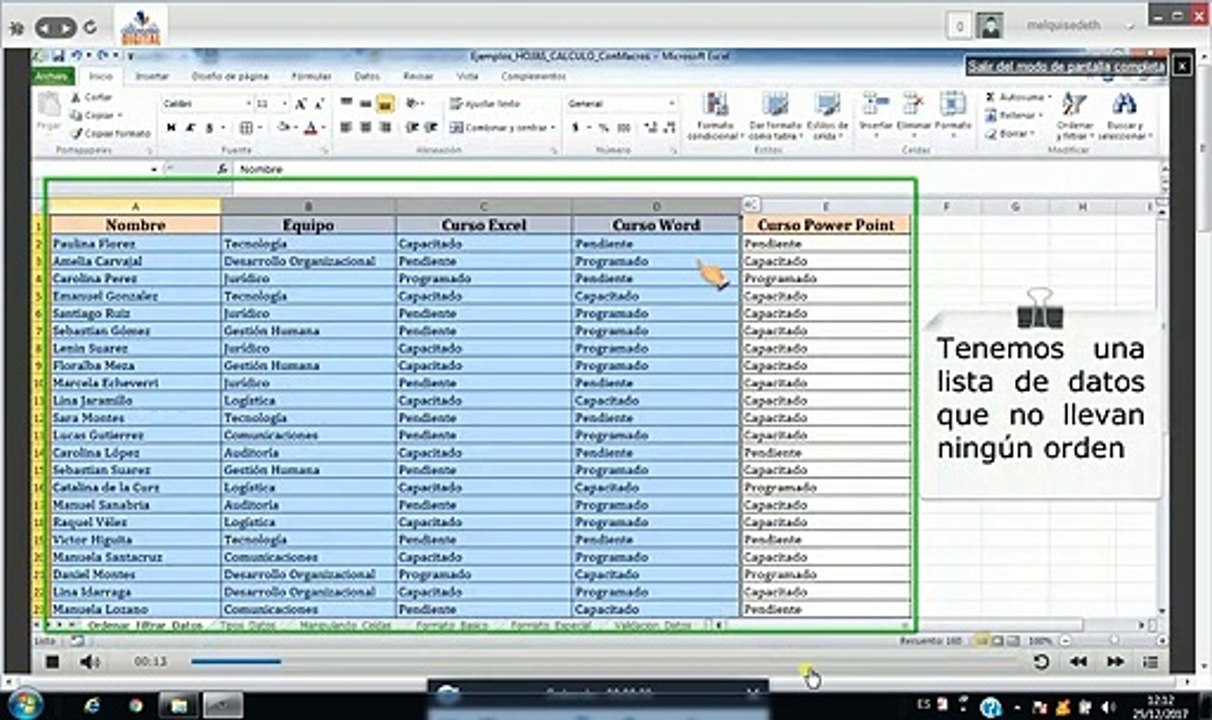
Task: Switch to the Insertar ribbon tab
Action: point(152,76)
